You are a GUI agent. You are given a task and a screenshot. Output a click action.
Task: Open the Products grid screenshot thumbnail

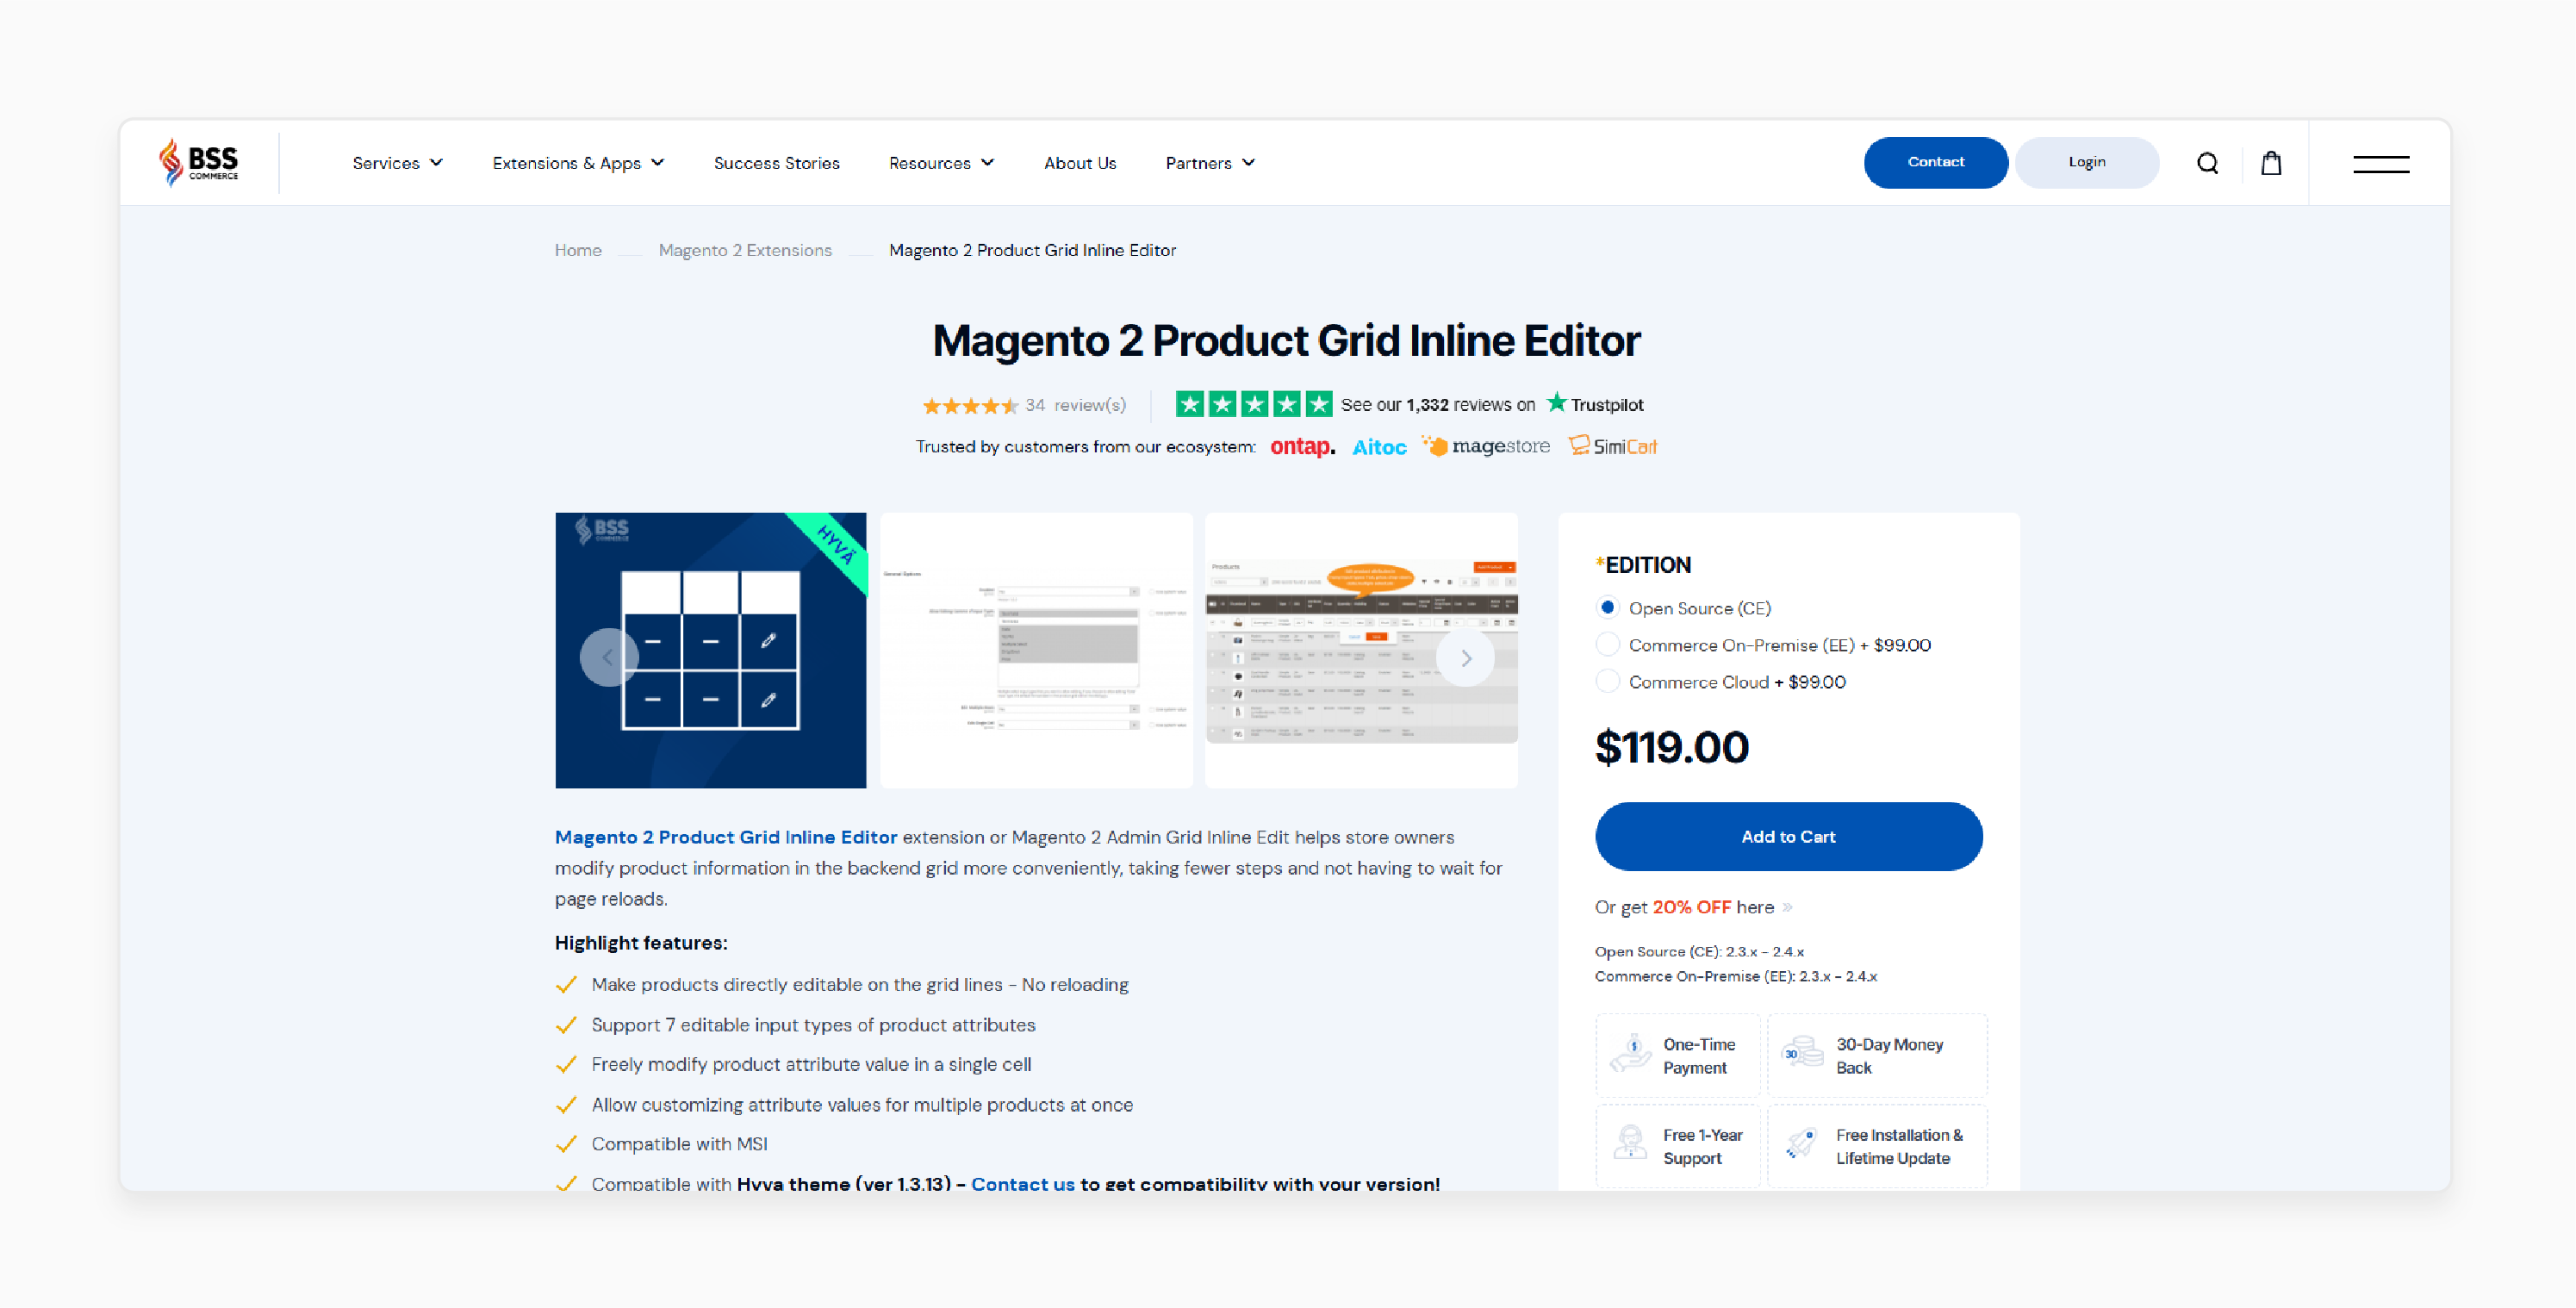(1361, 650)
